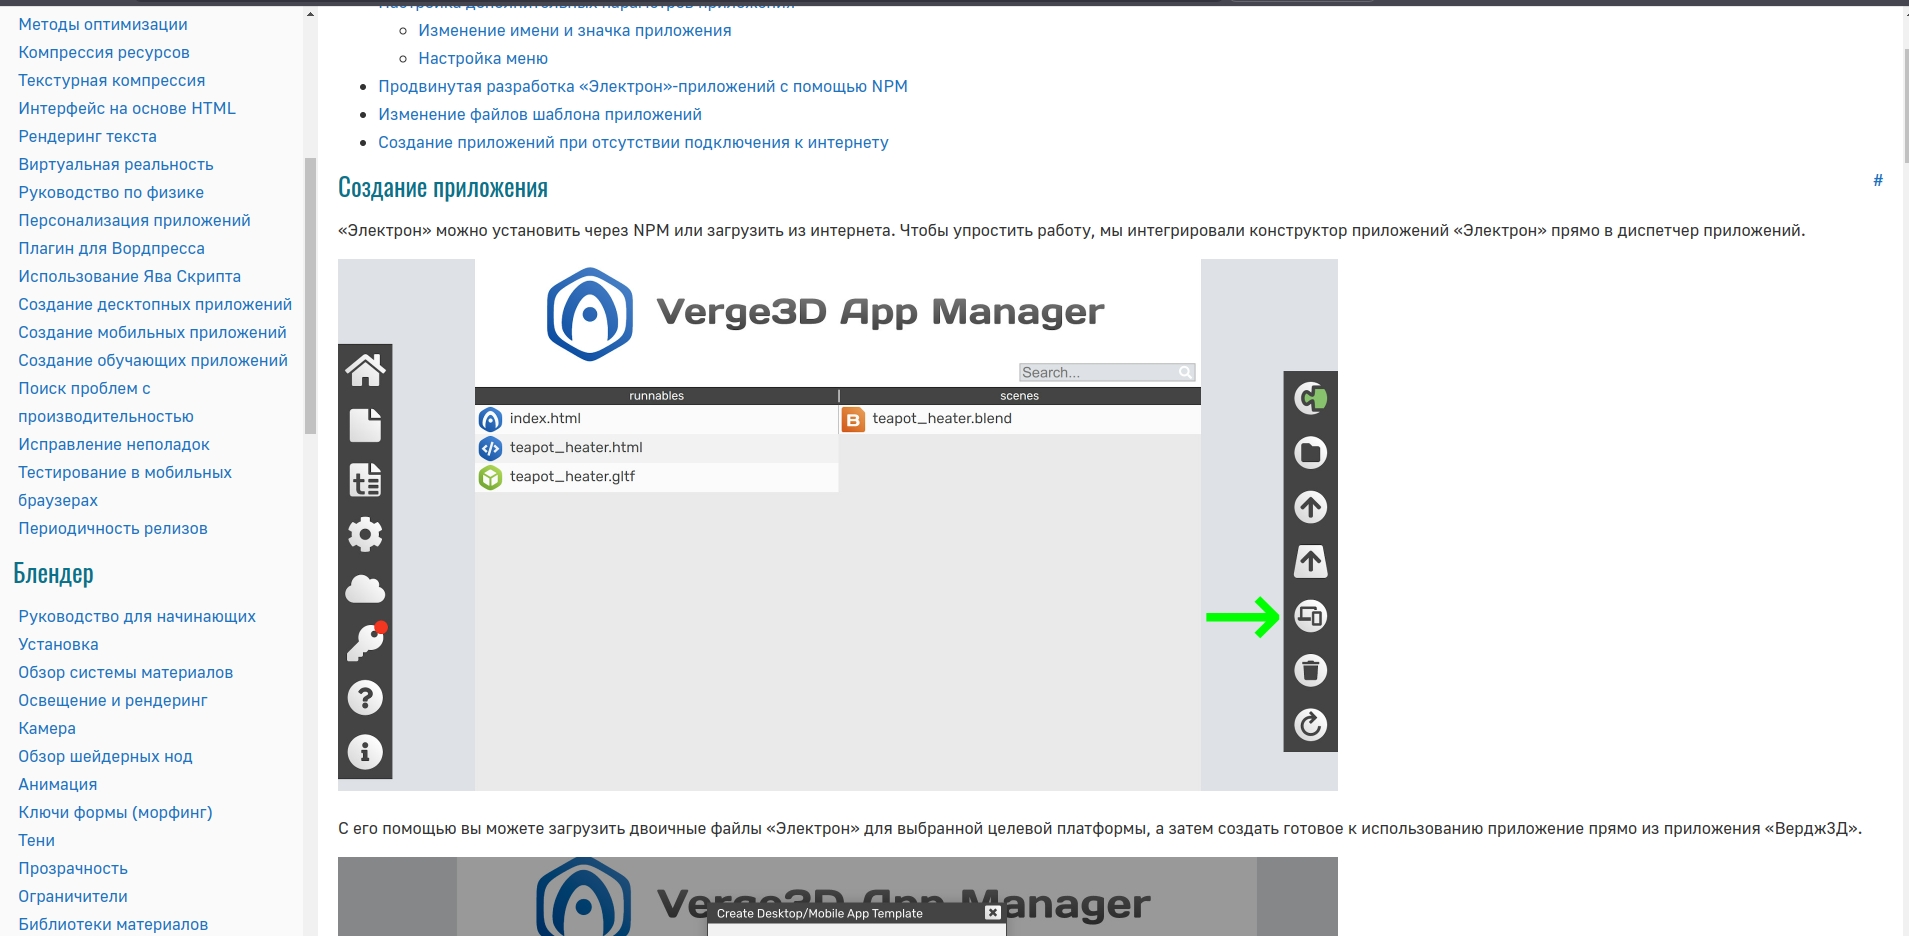Click the green puzzles editor icon
This screenshot has height=936, width=1909.
click(x=1310, y=399)
